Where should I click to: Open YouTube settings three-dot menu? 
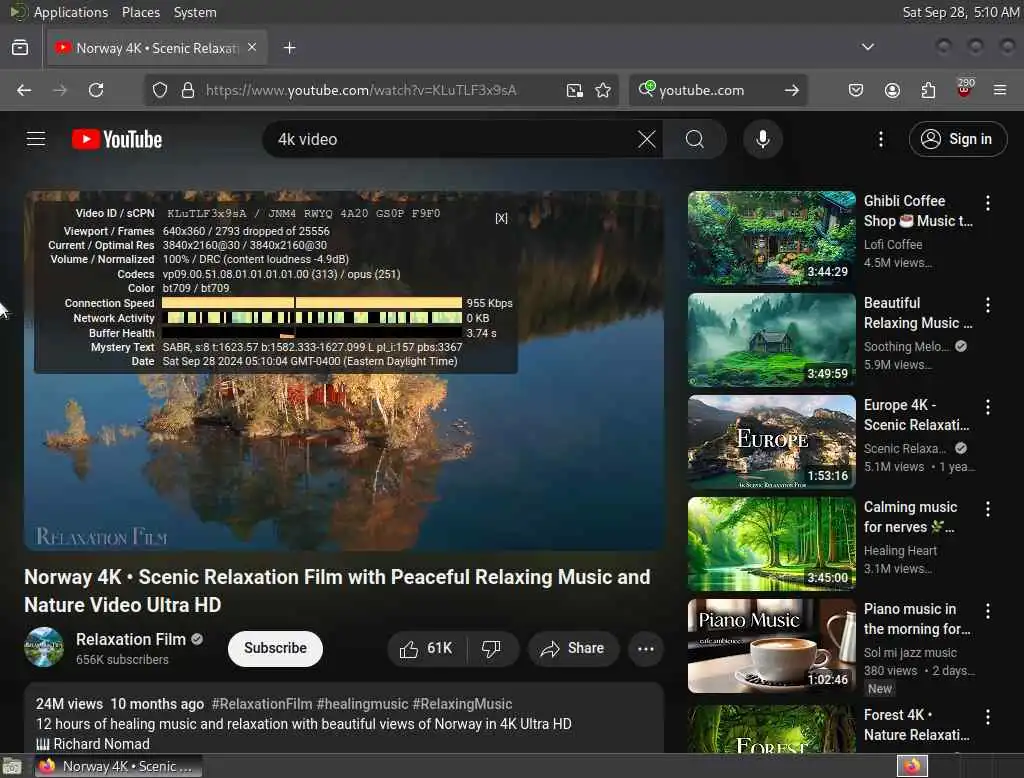[x=880, y=139]
